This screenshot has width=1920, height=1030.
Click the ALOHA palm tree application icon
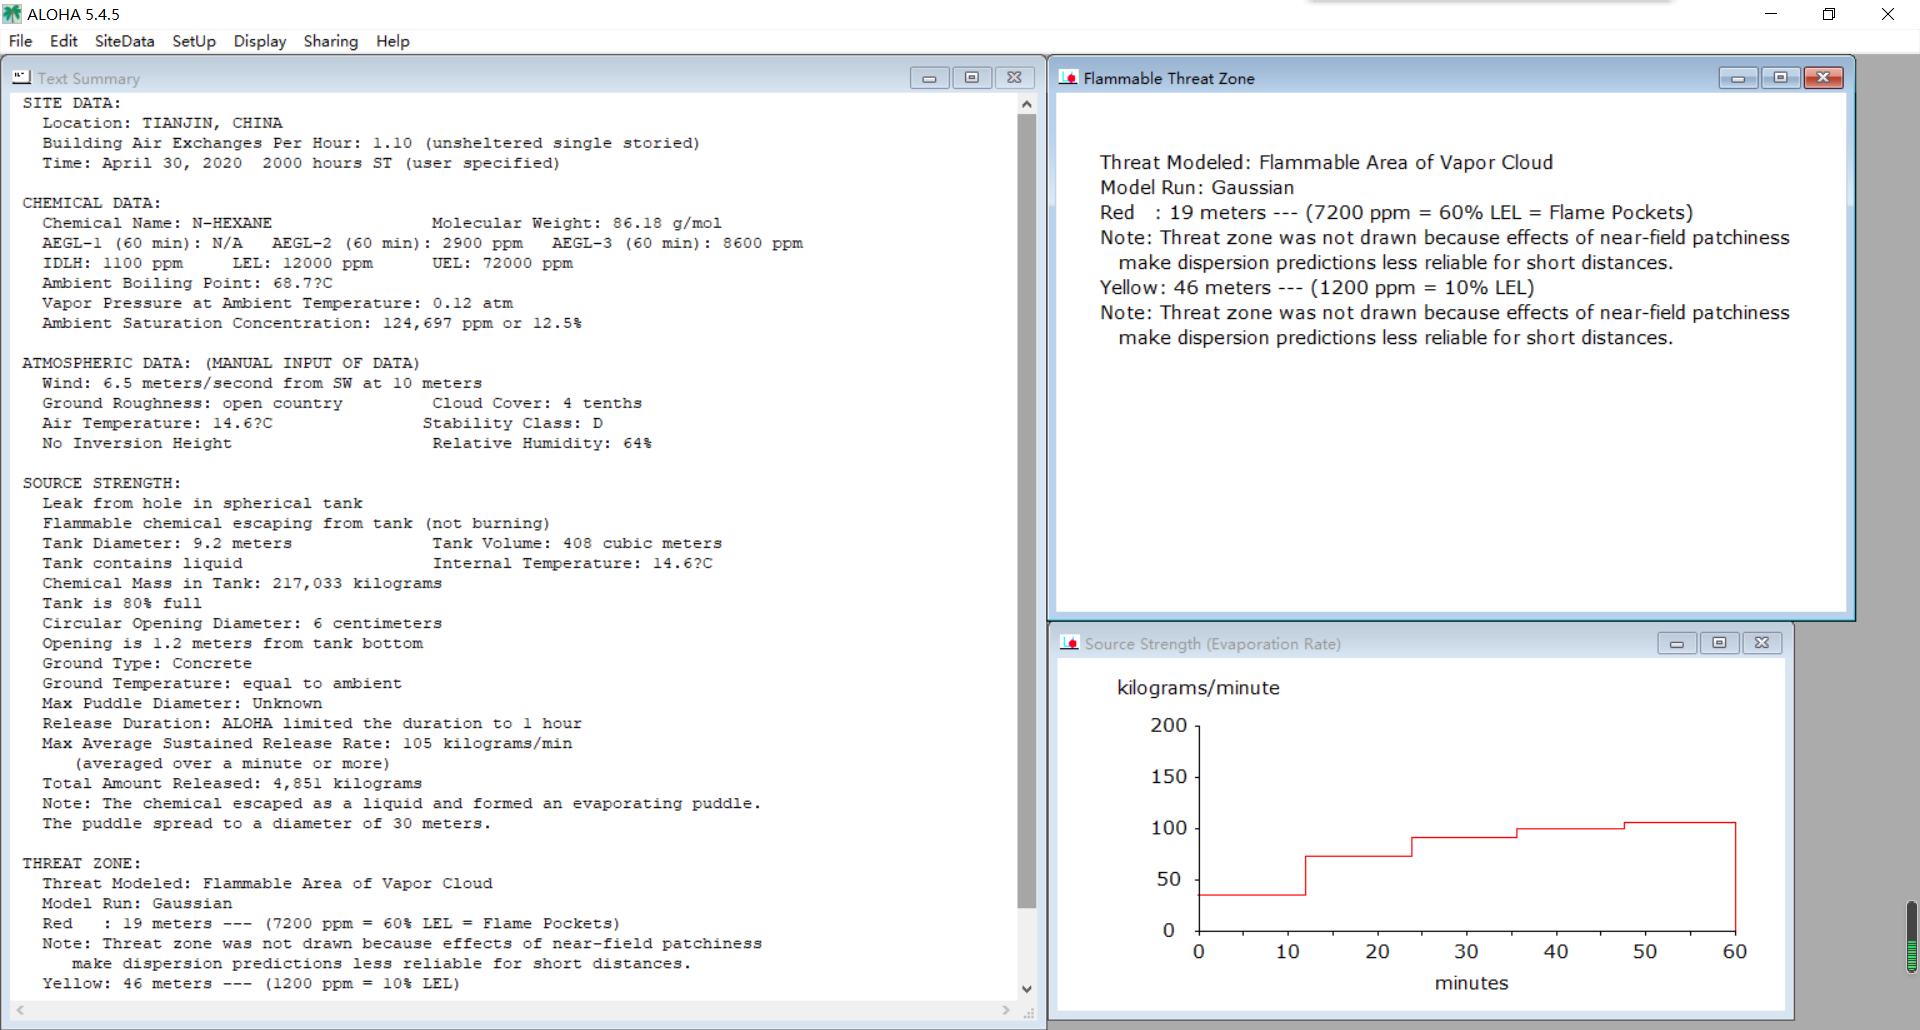point(12,14)
